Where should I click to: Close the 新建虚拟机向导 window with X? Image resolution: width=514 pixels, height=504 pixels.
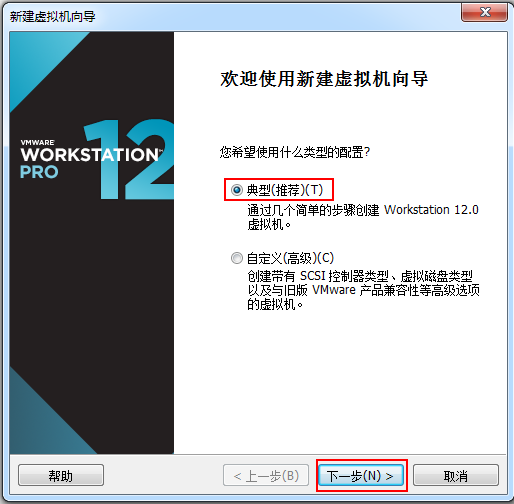coord(485,12)
